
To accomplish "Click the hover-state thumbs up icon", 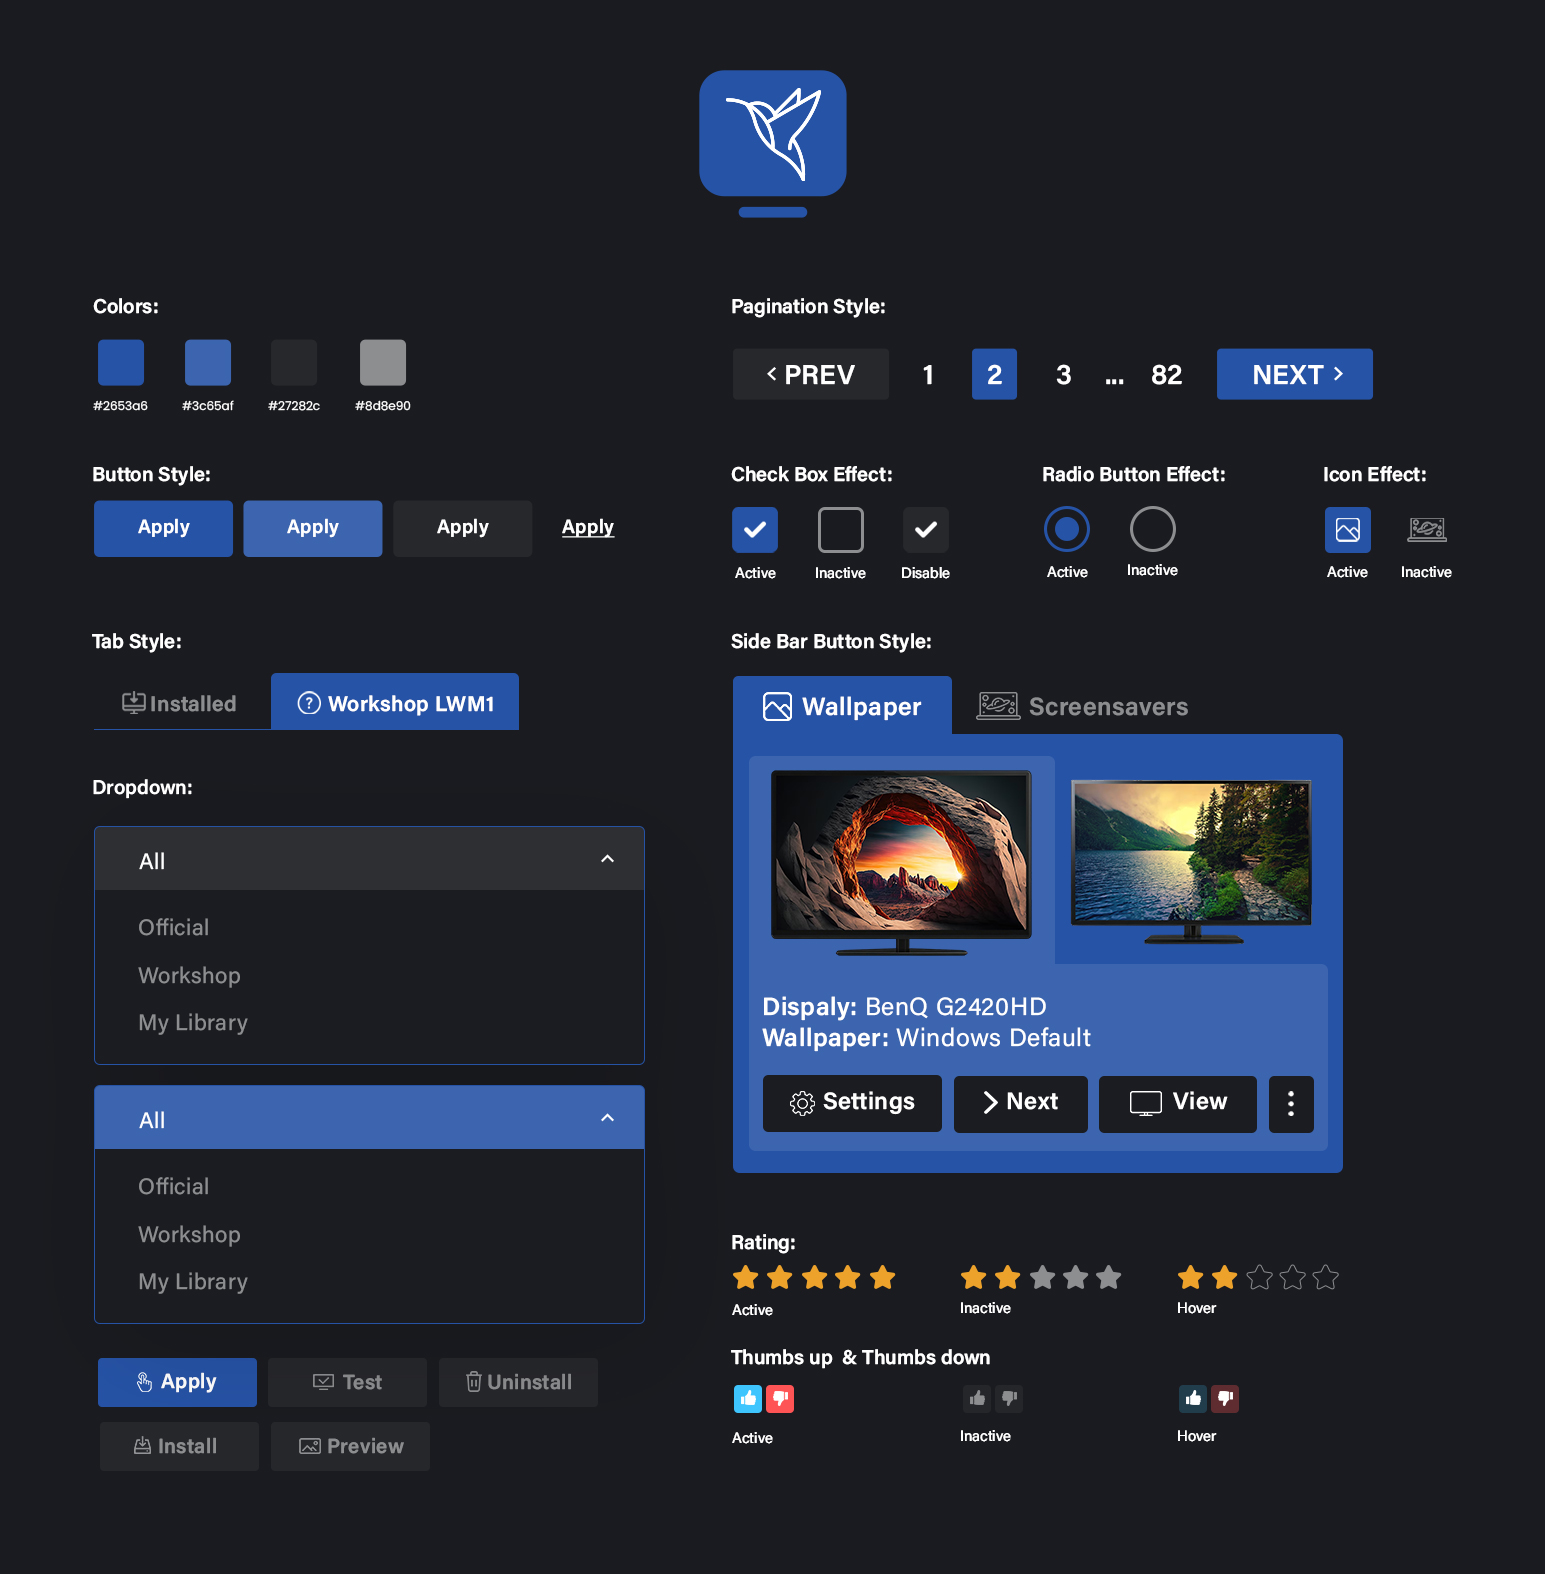I will point(1192,1398).
